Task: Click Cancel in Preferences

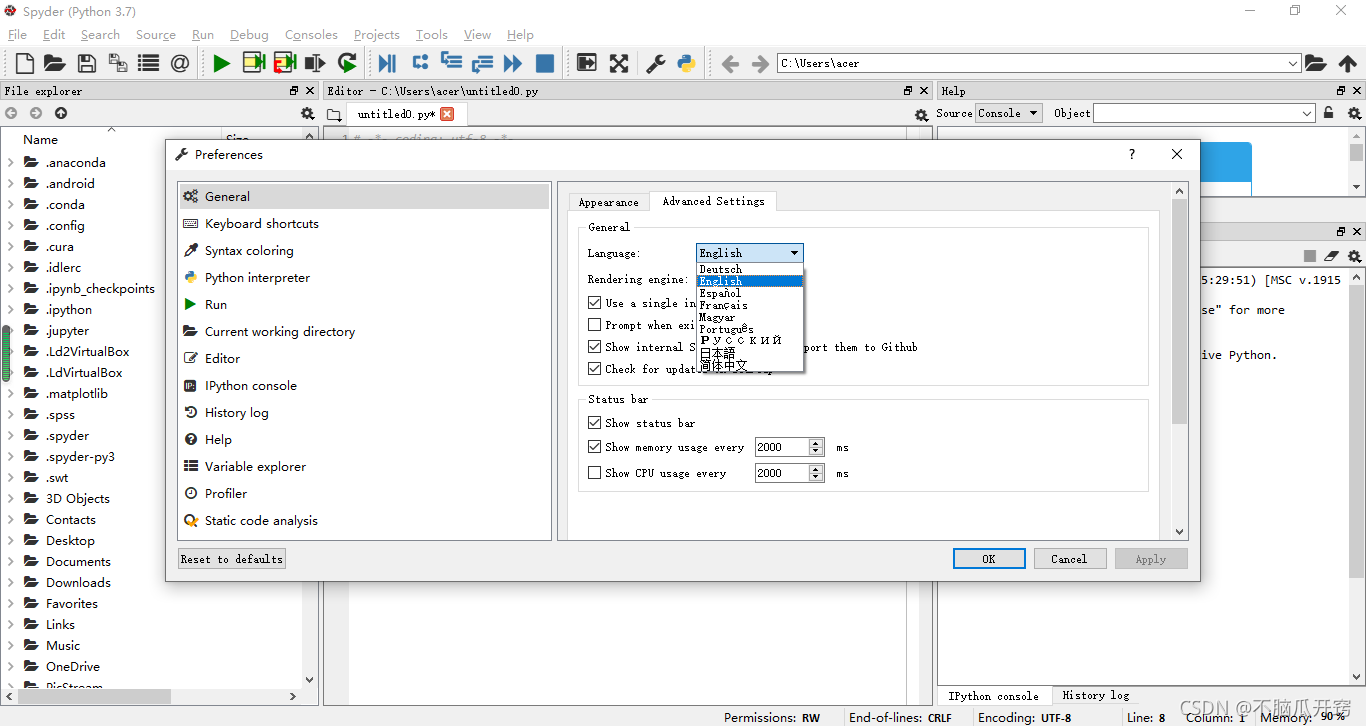Action: pyautogui.click(x=1069, y=559)
